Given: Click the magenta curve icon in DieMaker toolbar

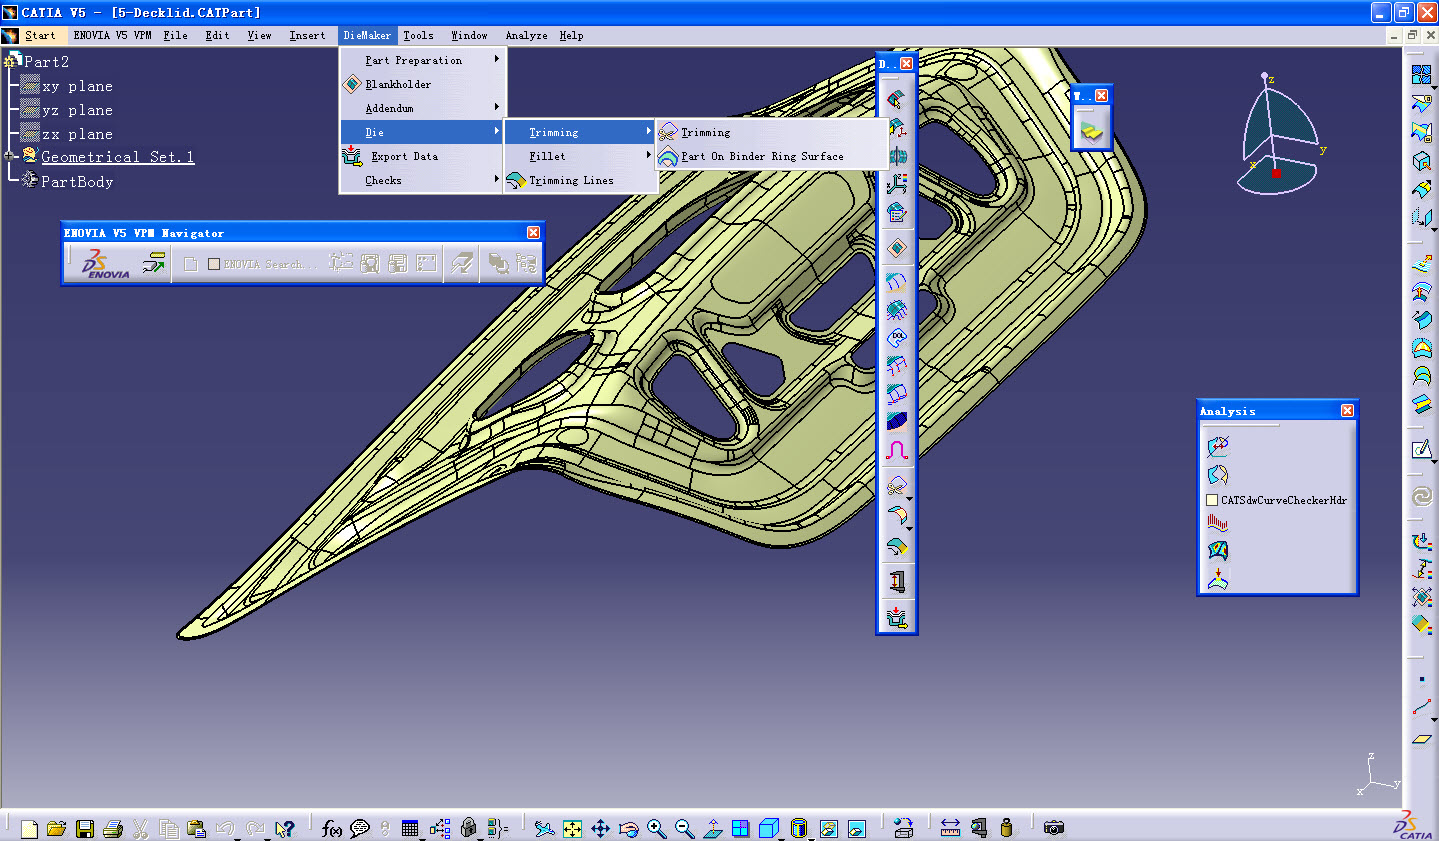Looking at the screenshot, I should click(x=897, y=450).
